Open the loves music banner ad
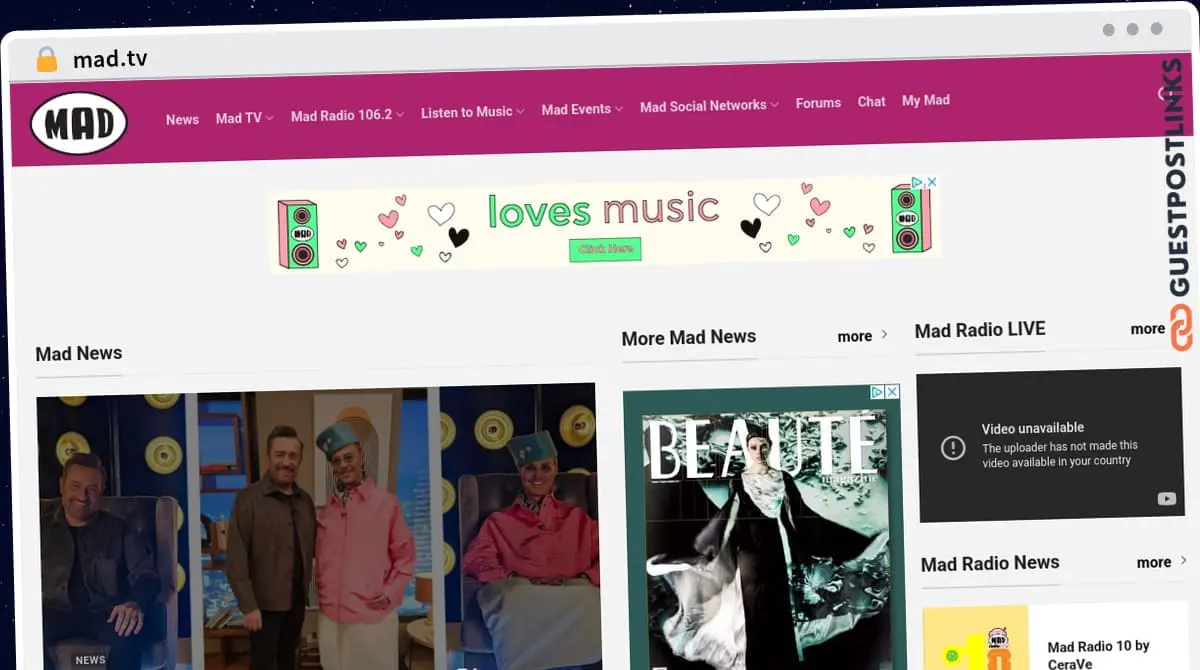This screenshot has width=1200, height=670. [x=605, y=224]
